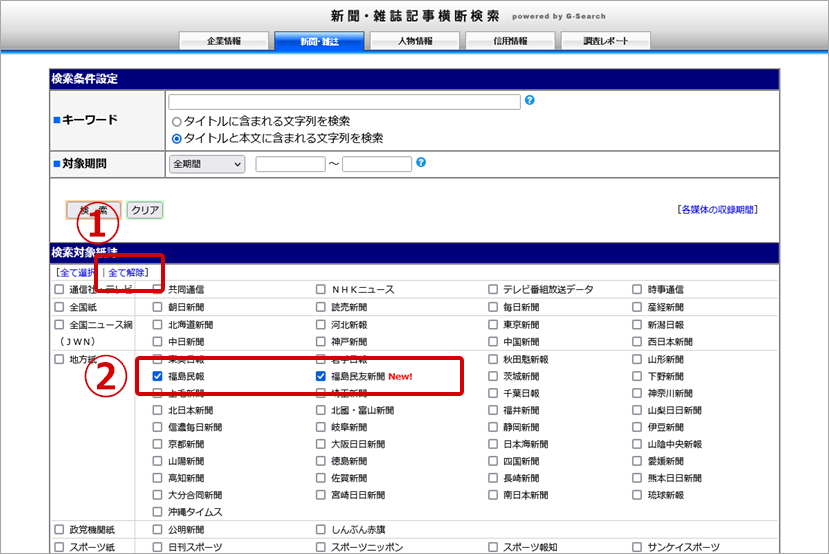Open 各媒体の収録期間 link
The image size is (829, 554).
(x=717, y=210)
